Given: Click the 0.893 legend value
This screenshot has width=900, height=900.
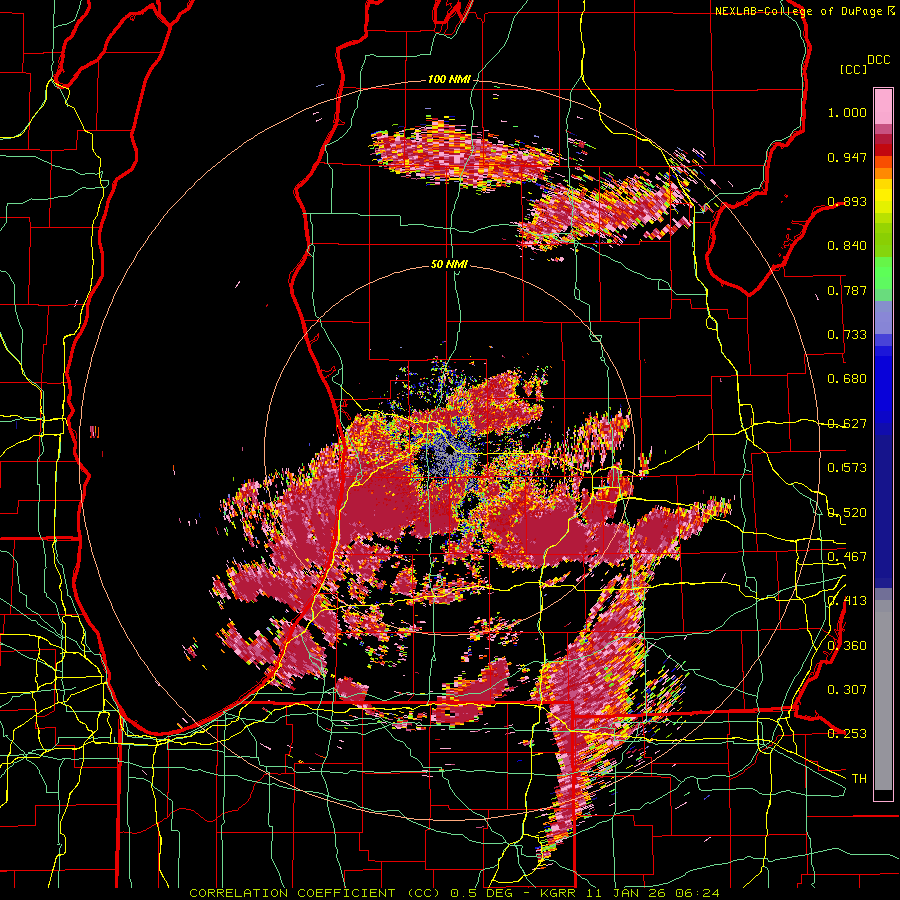Looking at the screenshot, I should 847,201.
